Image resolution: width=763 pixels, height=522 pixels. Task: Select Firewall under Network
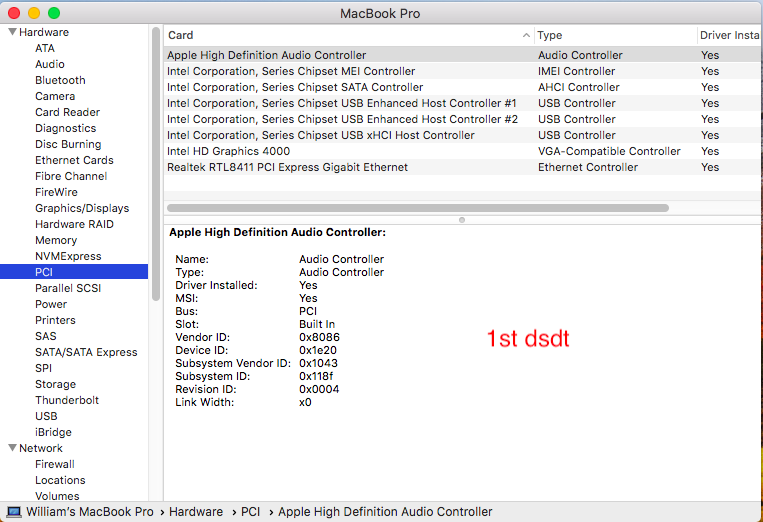(55, 464)
